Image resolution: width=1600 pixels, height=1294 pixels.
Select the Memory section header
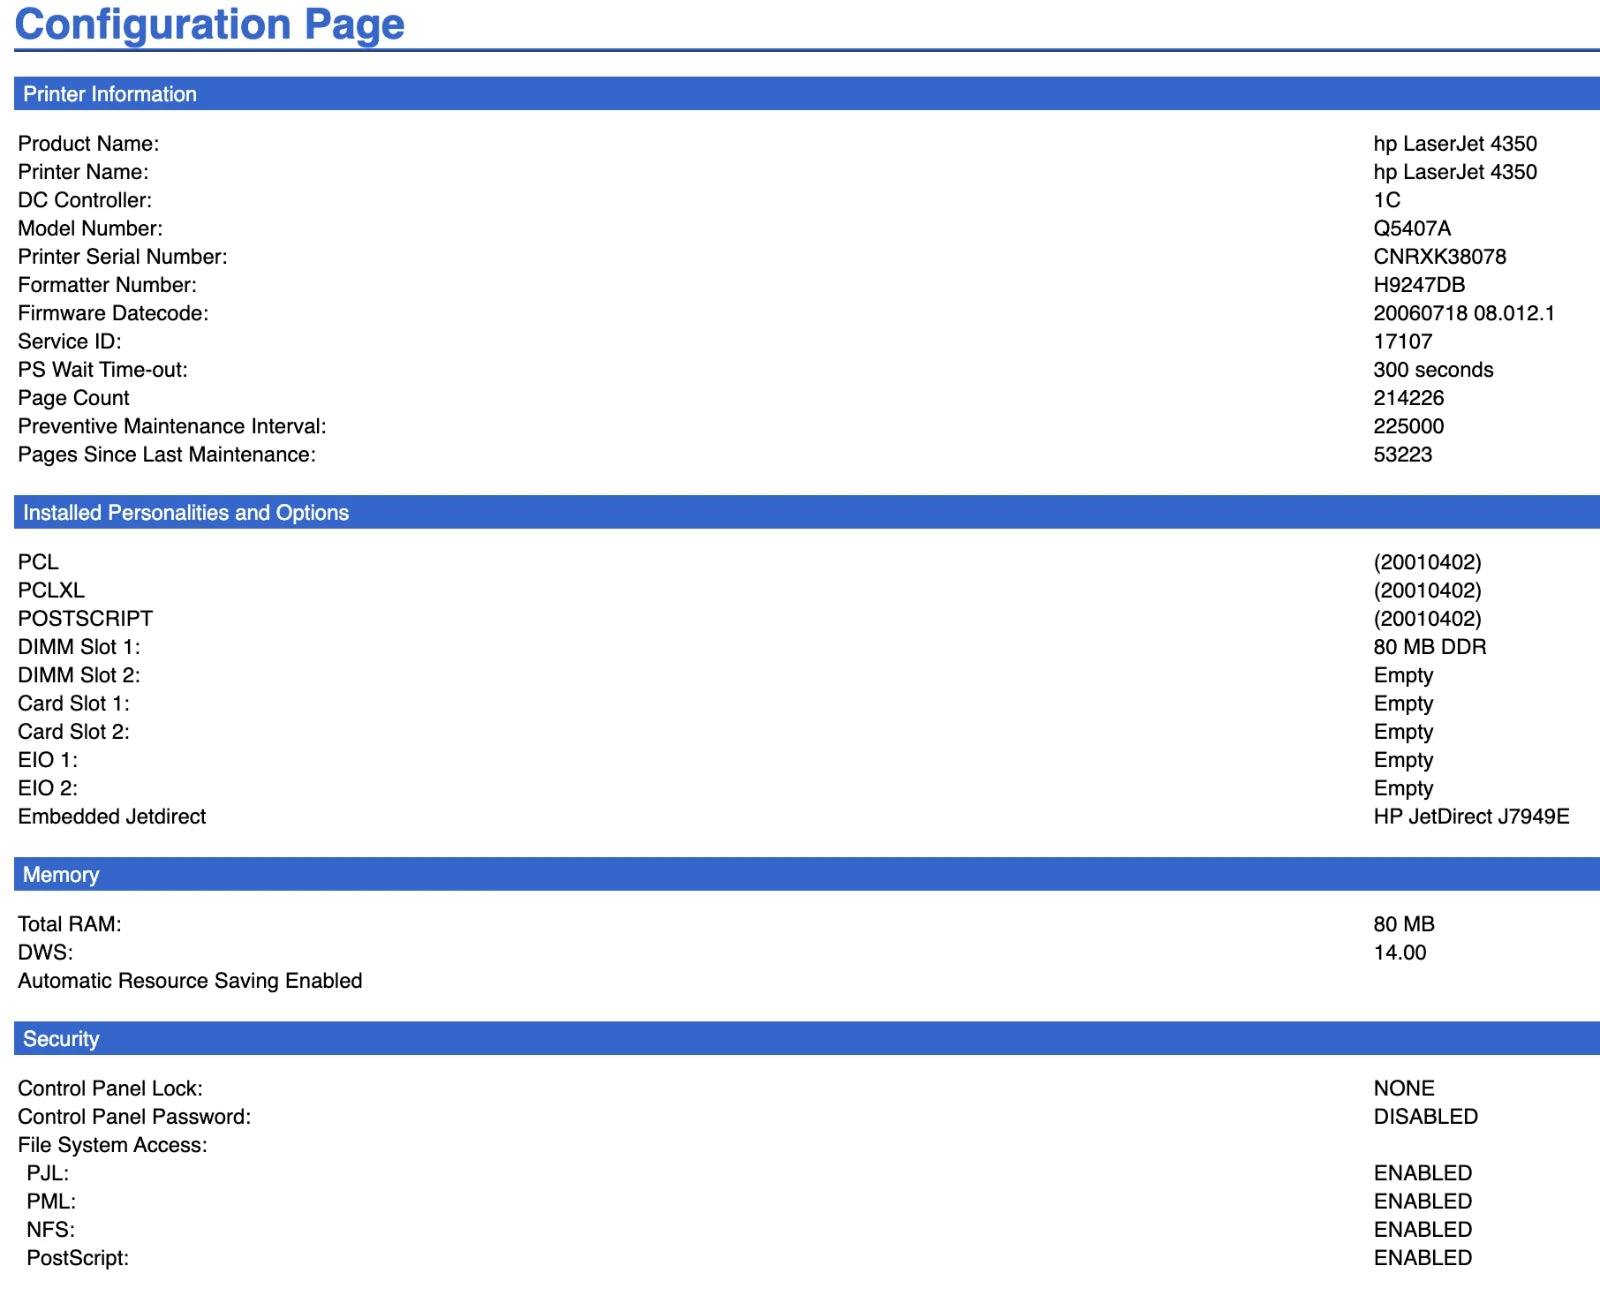807,874
